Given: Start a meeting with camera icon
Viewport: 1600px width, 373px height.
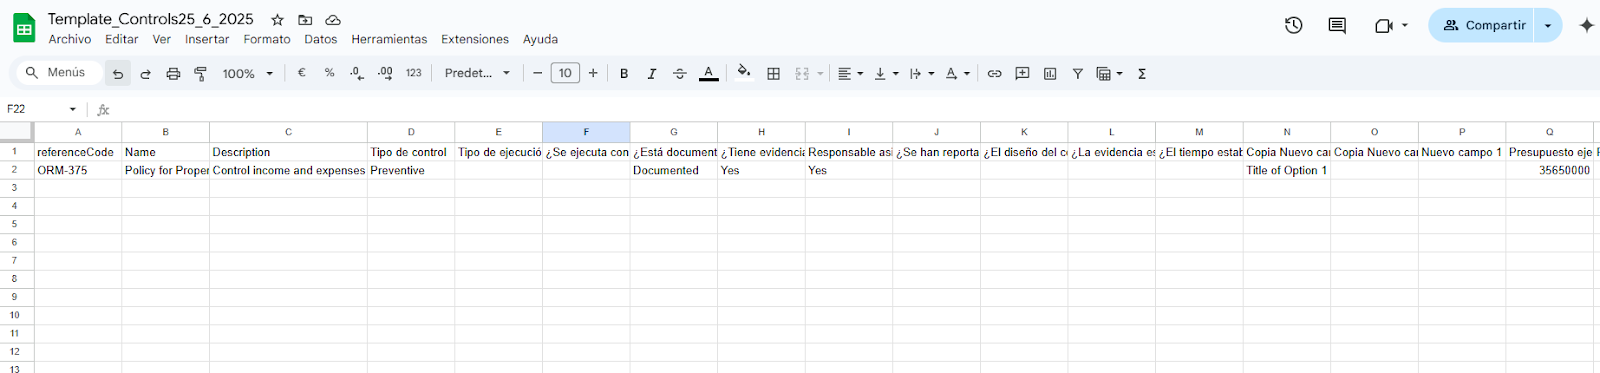Looking at the screenshot, I should (x=1384, y=25).
